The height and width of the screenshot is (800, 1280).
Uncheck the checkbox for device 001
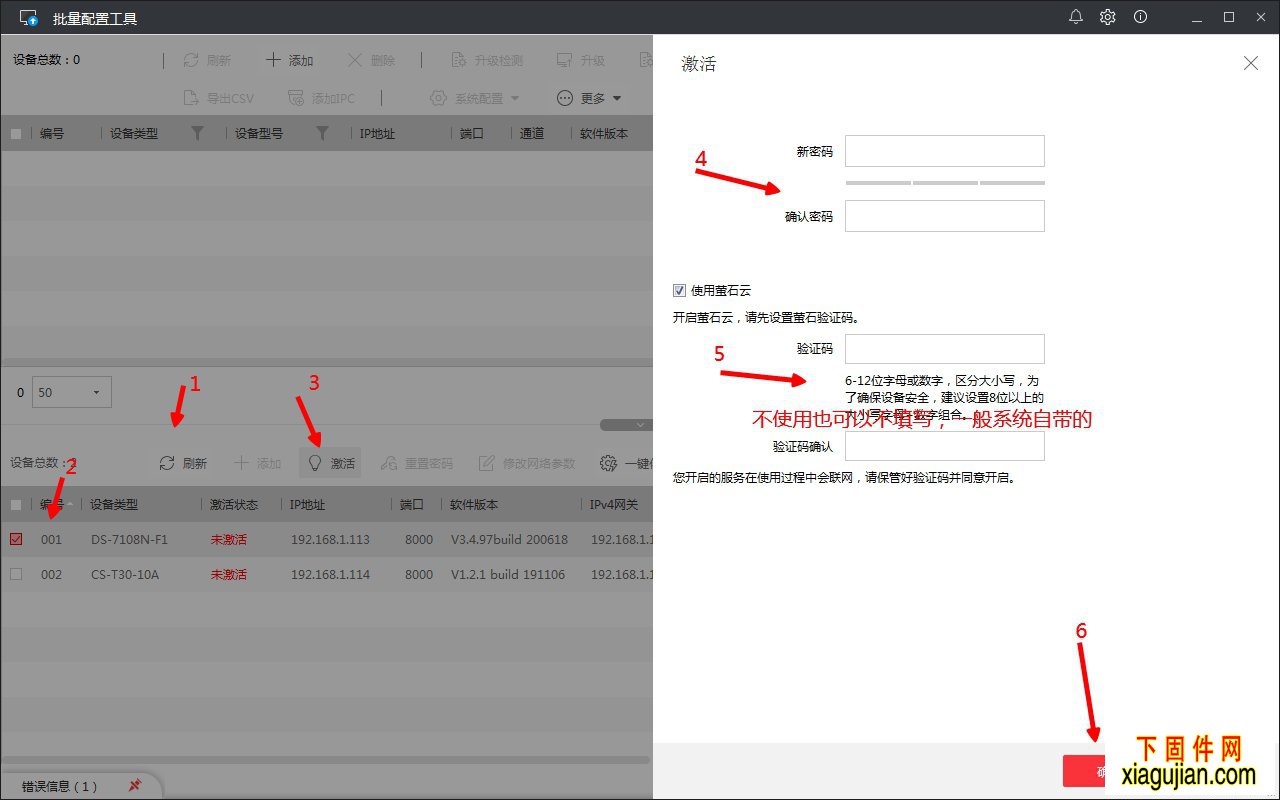click(x=16, y=539)
